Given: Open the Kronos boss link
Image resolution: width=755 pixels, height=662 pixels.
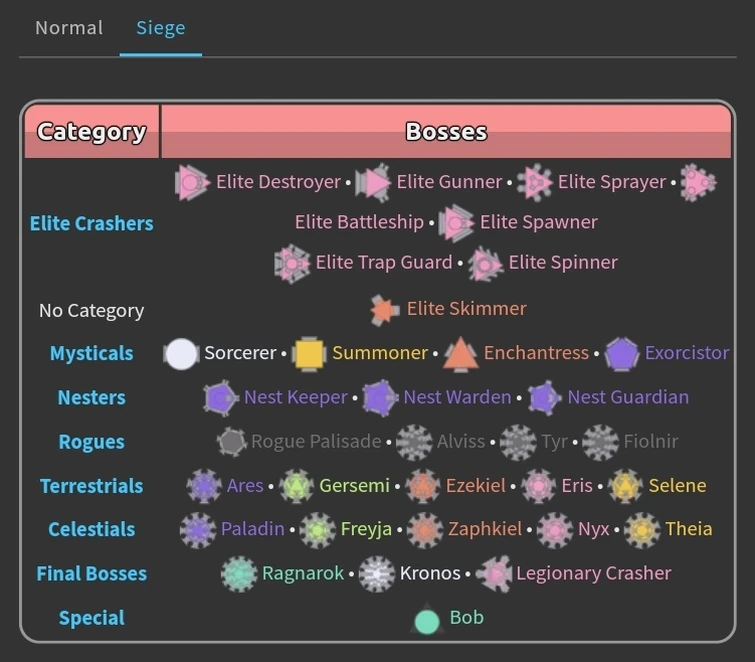Looking at the screenshot, I should point(430,574).
